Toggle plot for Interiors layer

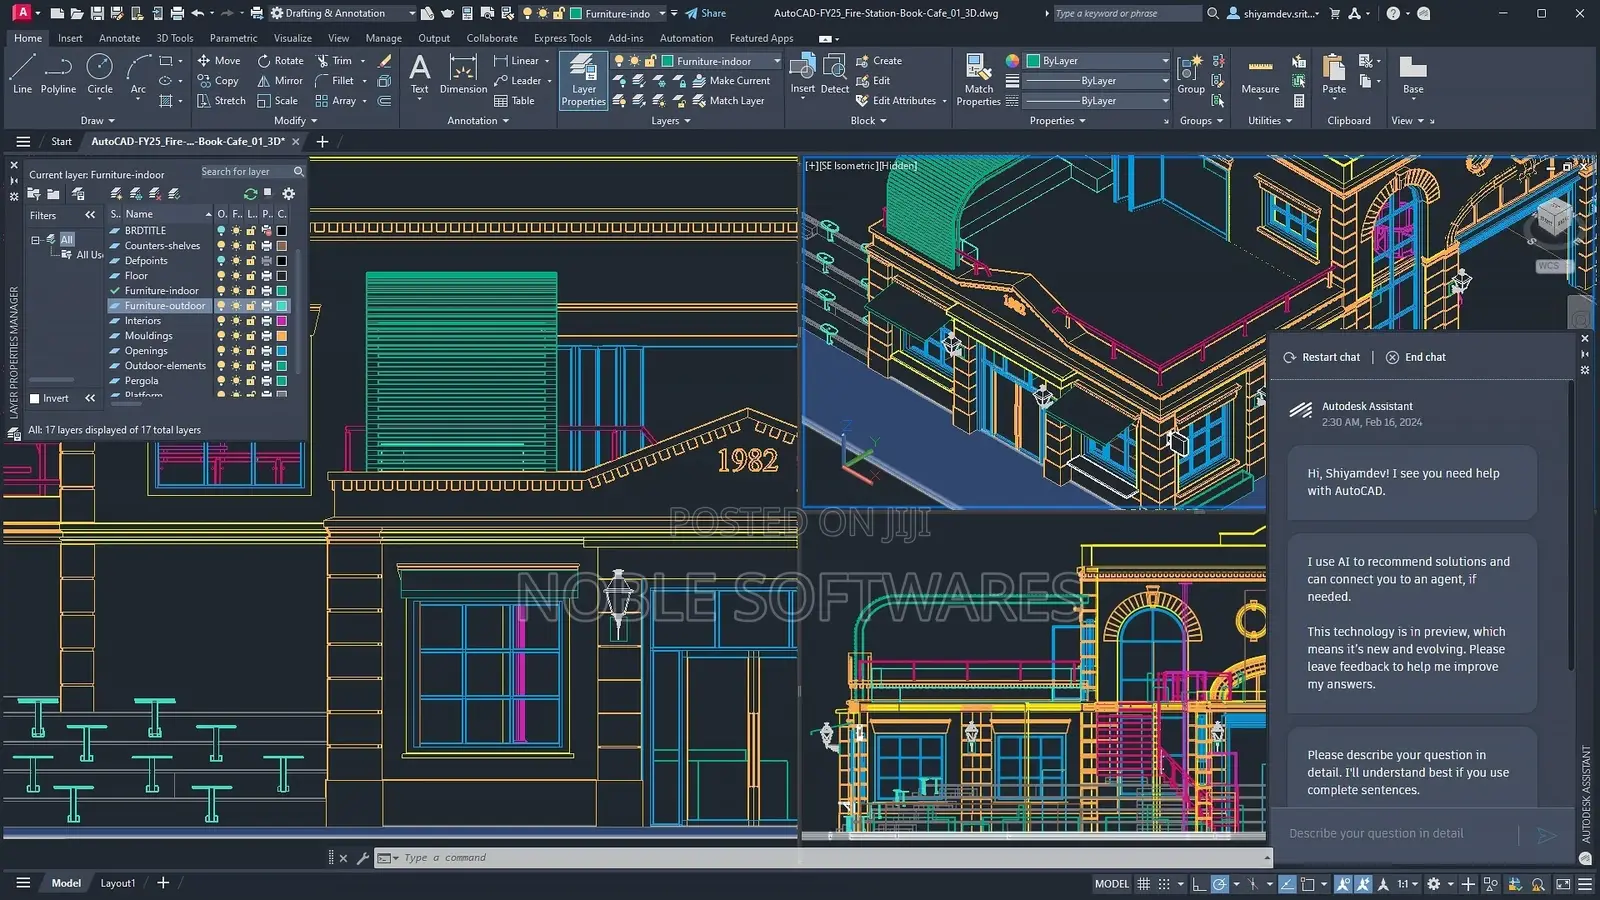tap(266, 321)
